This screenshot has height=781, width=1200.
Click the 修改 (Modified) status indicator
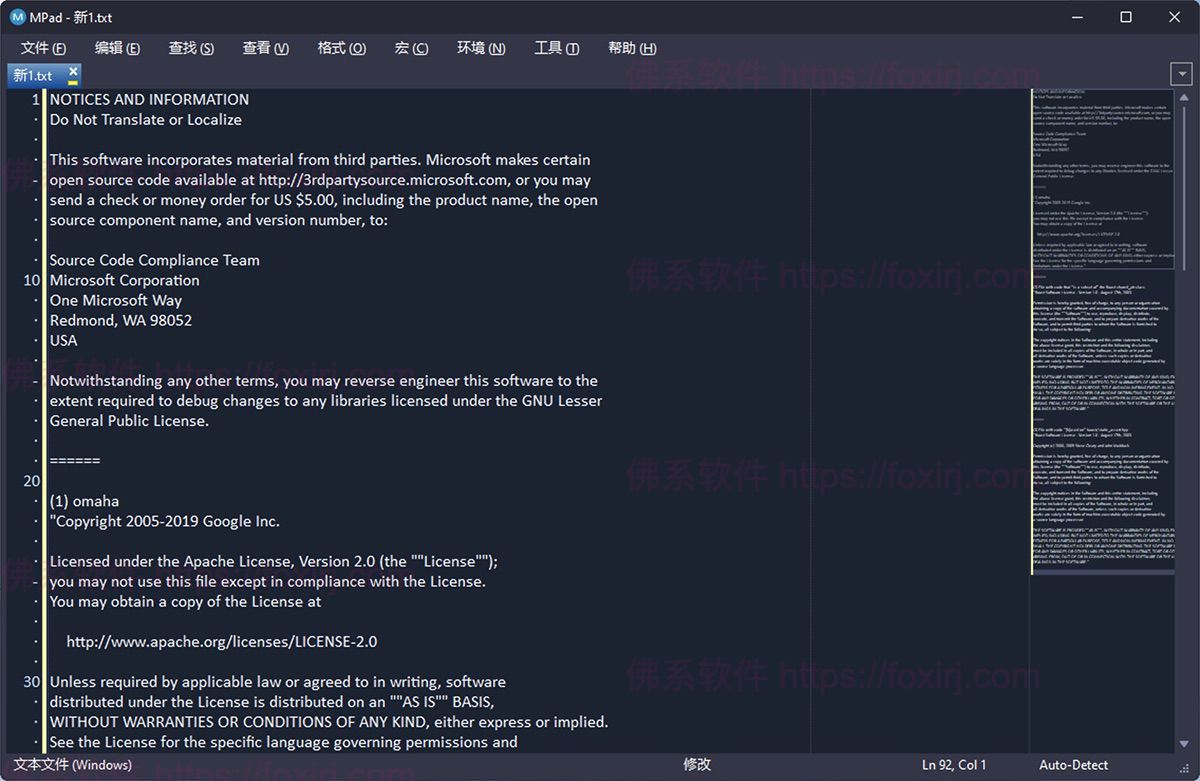tap(694, 764)
